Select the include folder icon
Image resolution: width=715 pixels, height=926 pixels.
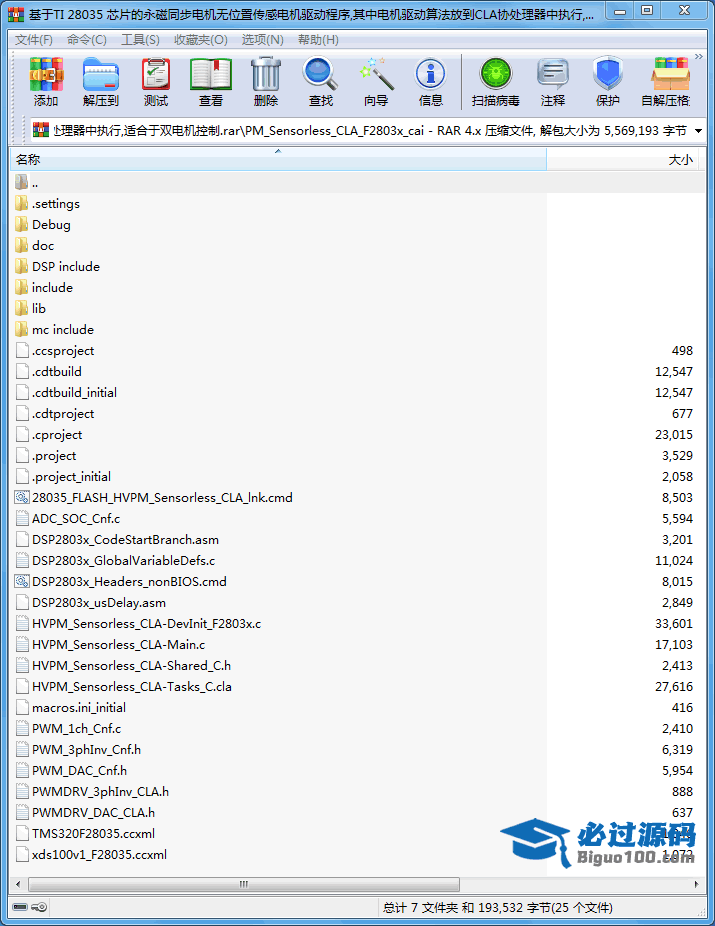[21, 288]
